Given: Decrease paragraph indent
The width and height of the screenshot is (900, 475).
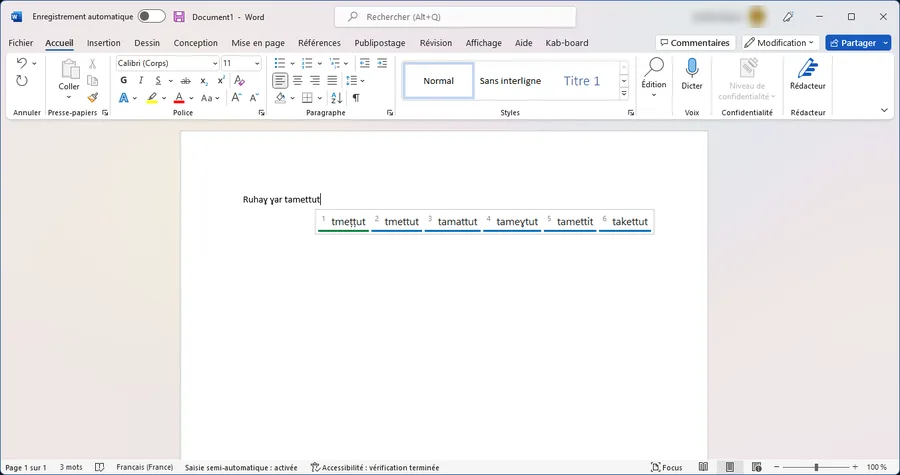Looking at the screenshot, I should pyautogui.click(x=364, y=63).
